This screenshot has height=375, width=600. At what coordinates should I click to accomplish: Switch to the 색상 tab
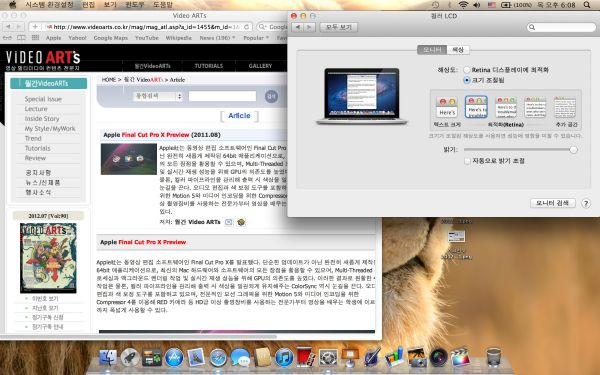point(458,50)
